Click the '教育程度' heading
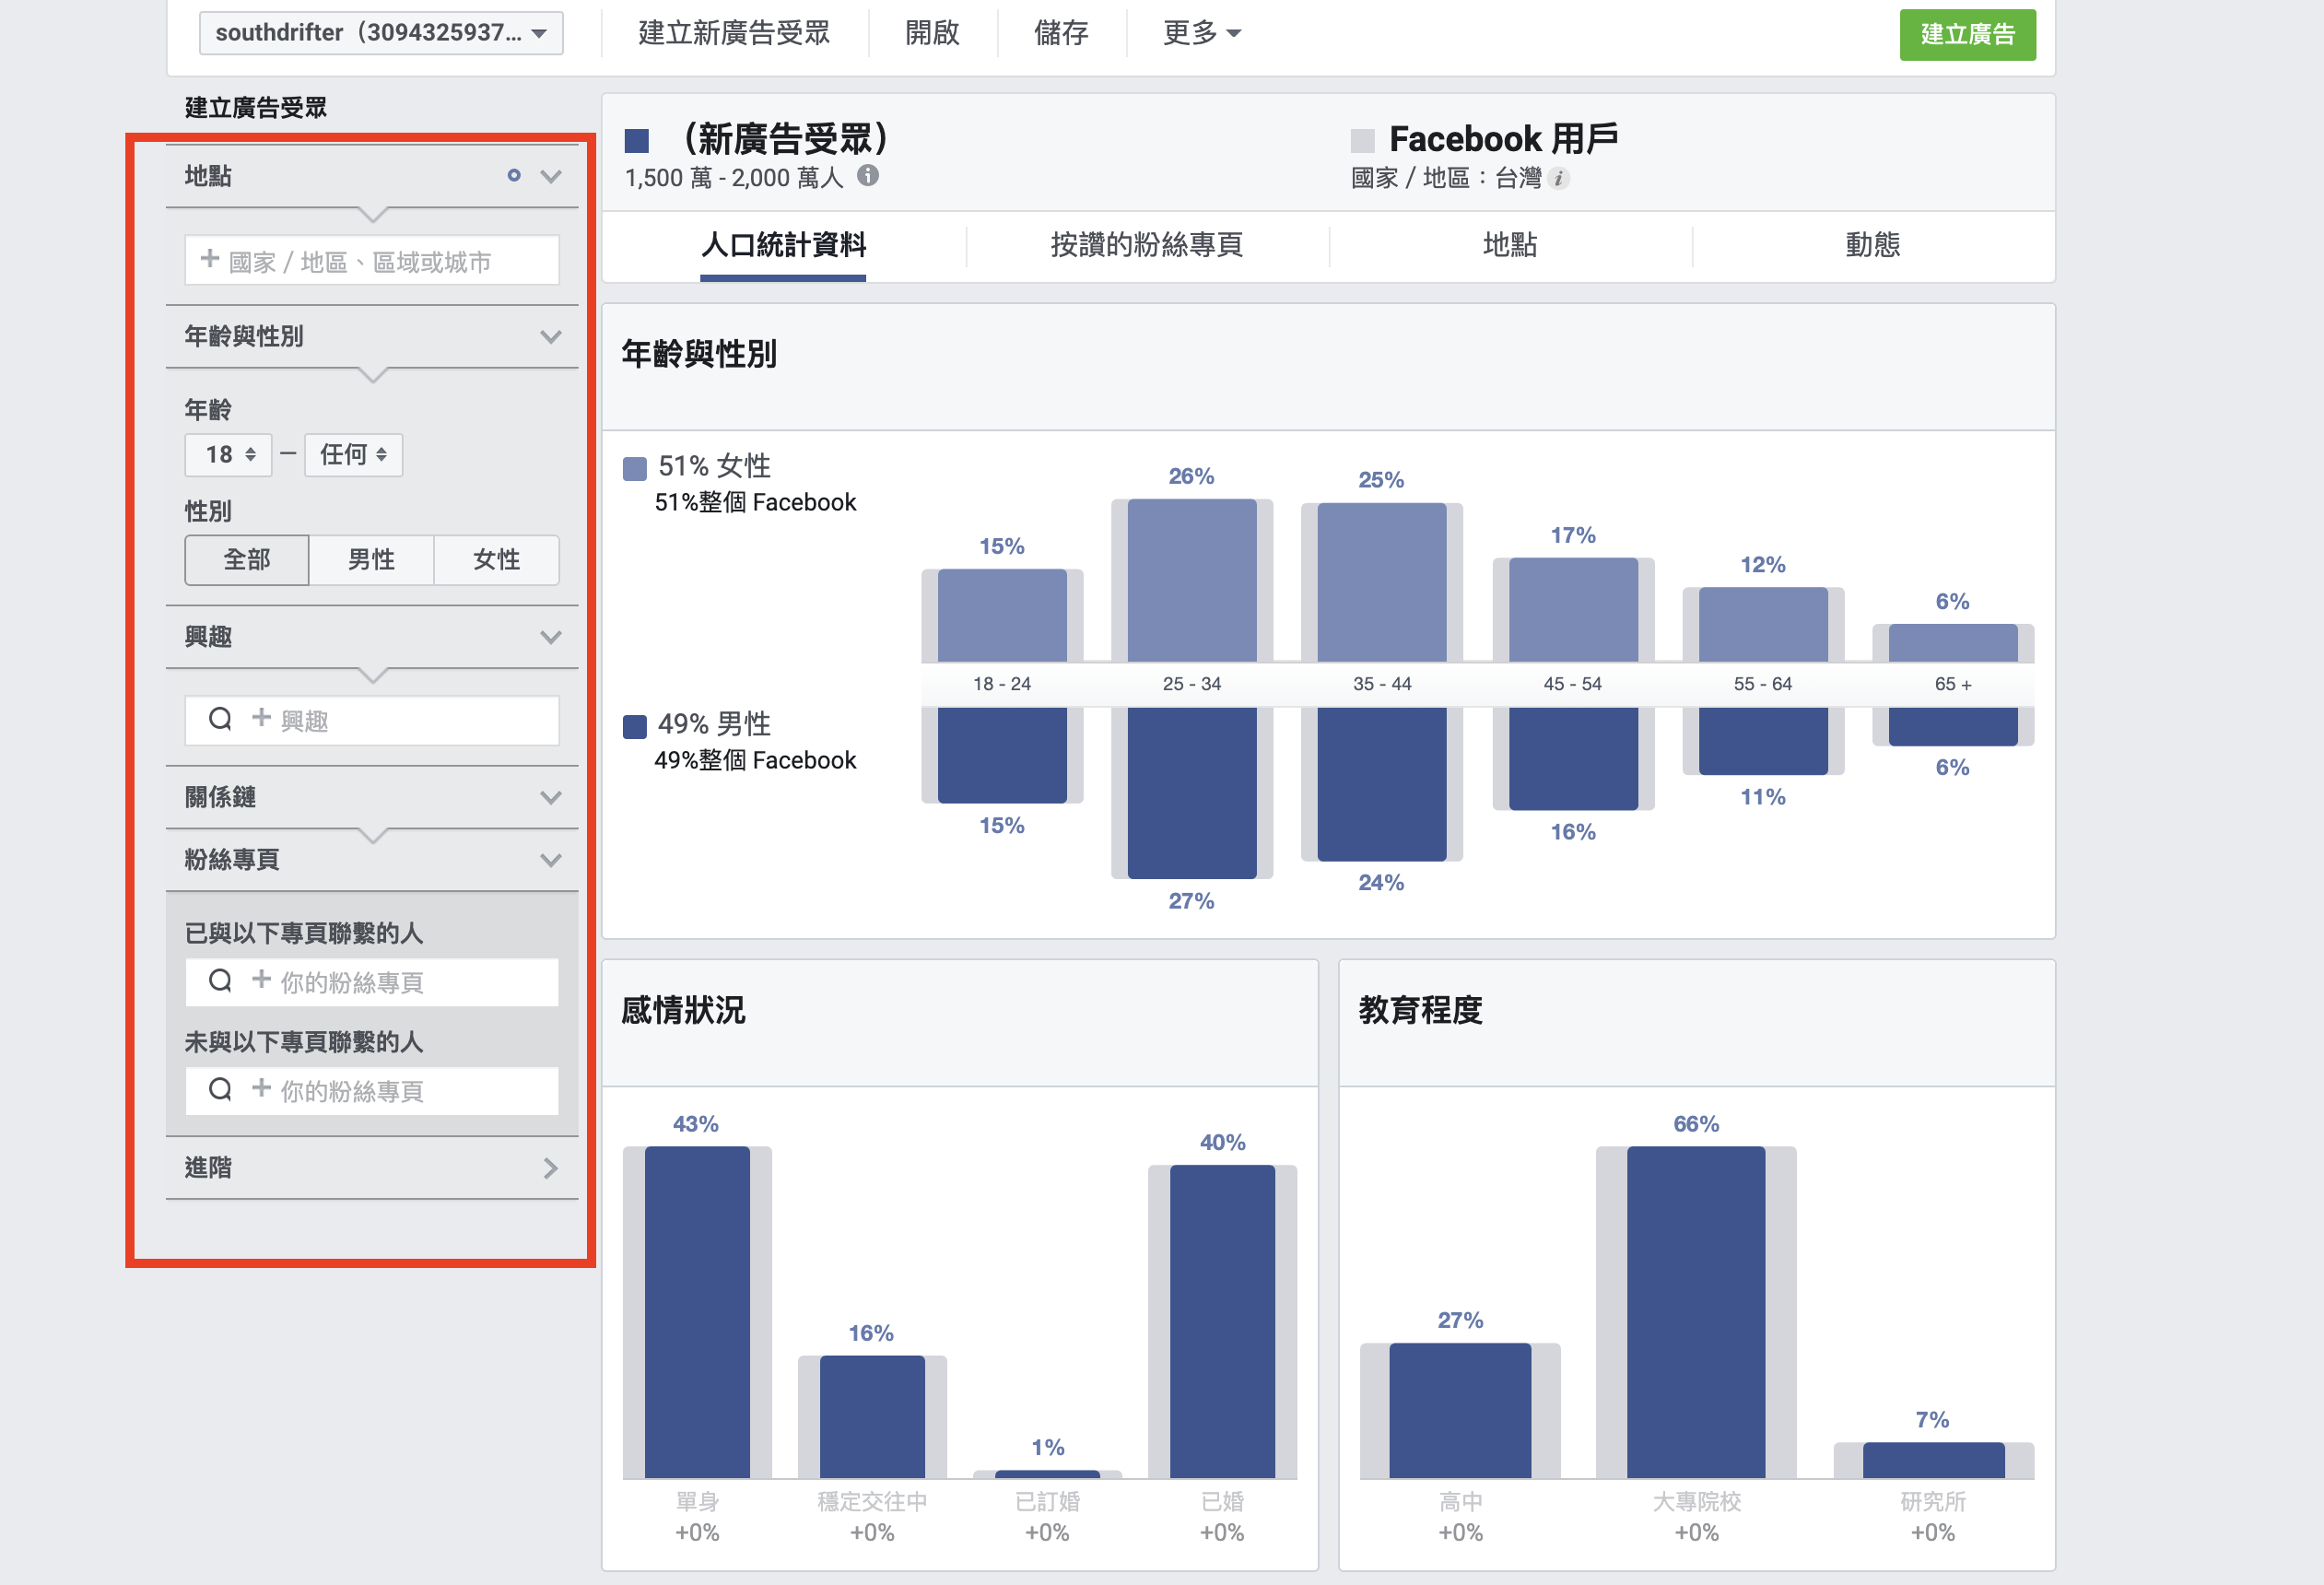2324x1585 pixels. 1420,1010
